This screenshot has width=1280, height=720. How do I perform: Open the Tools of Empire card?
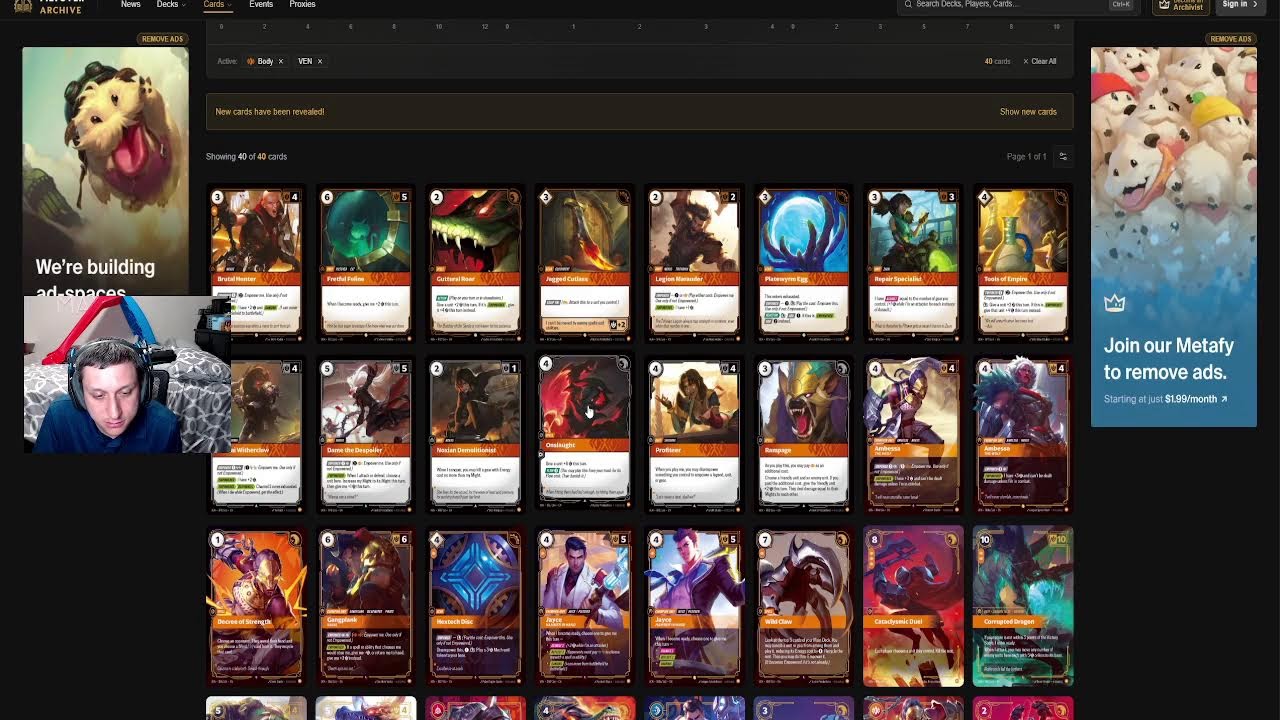[x=1022, y=265]
